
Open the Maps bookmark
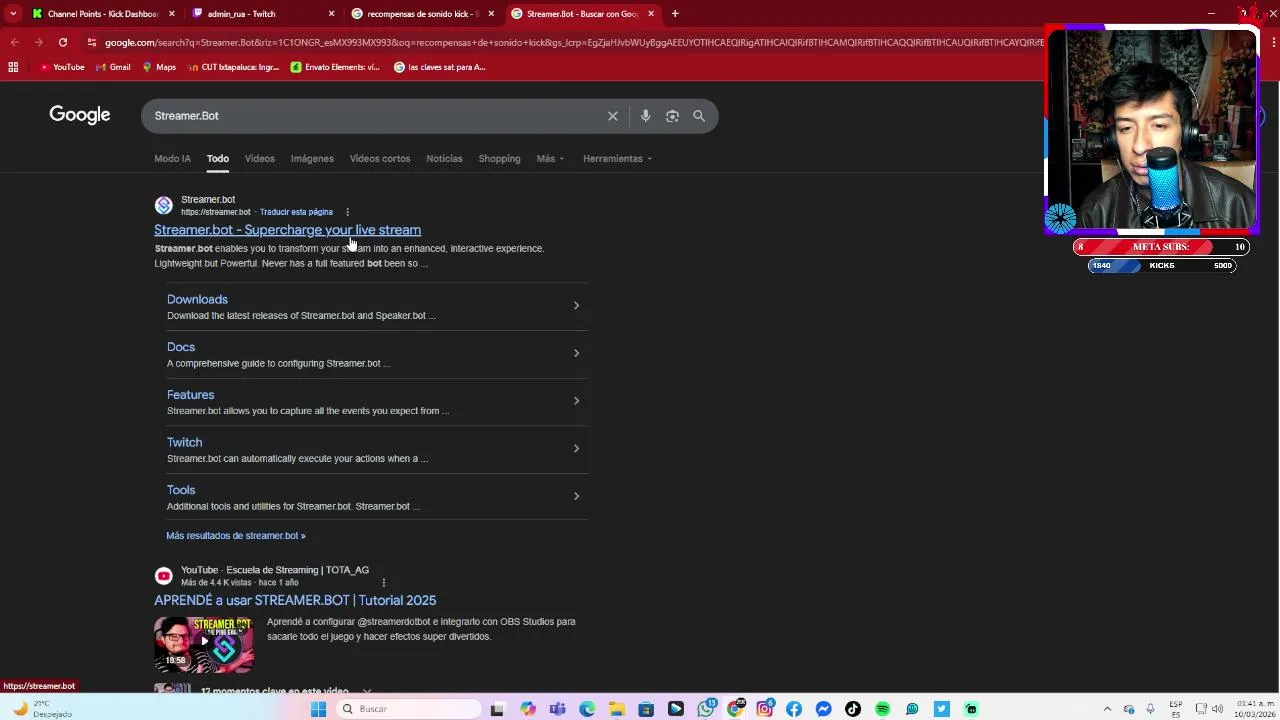(159, 67)
